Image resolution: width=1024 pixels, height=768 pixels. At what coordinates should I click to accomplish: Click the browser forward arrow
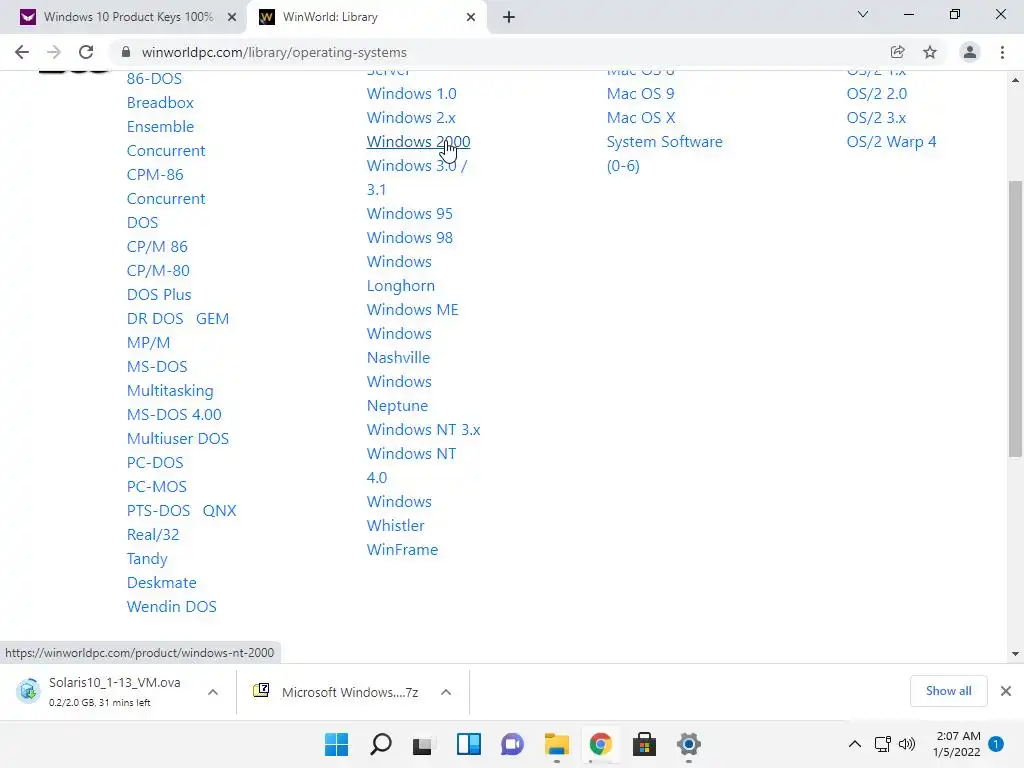[54, 52]
